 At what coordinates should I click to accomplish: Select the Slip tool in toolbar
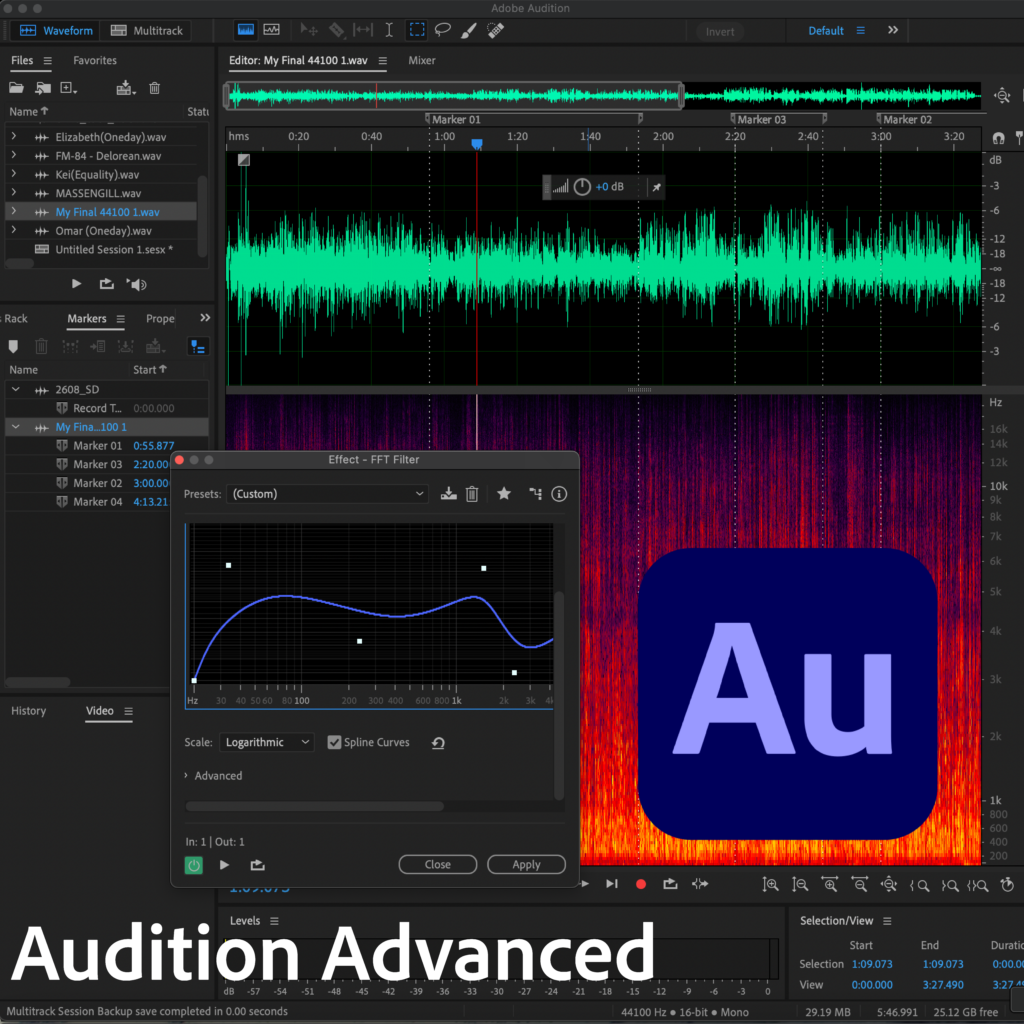point(362,30)
